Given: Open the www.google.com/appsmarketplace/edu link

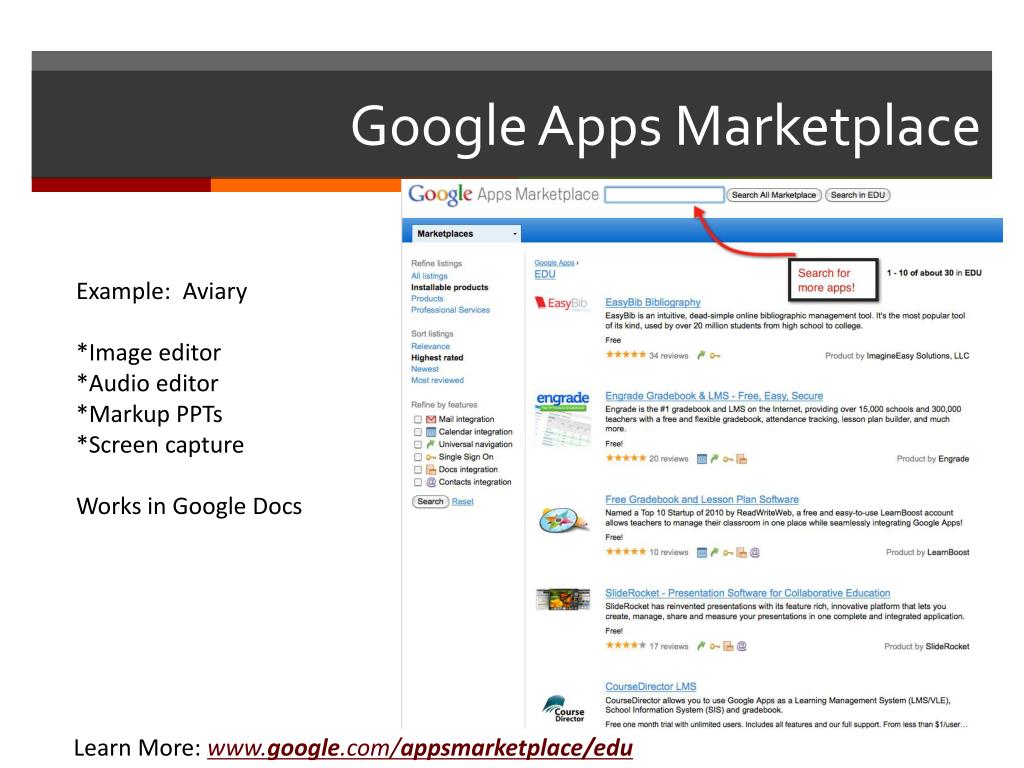Looking at the screenshot, I should pos(419,748).
